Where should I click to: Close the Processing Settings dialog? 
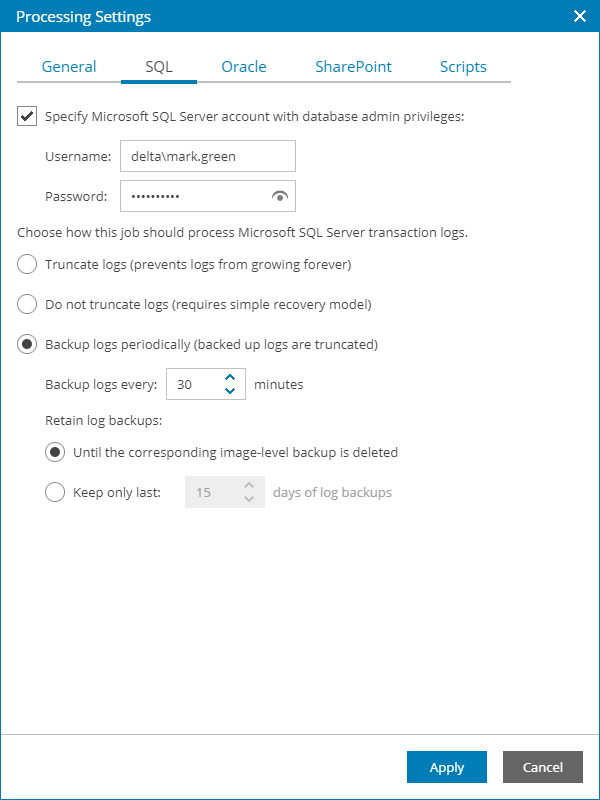pos(578,16)
